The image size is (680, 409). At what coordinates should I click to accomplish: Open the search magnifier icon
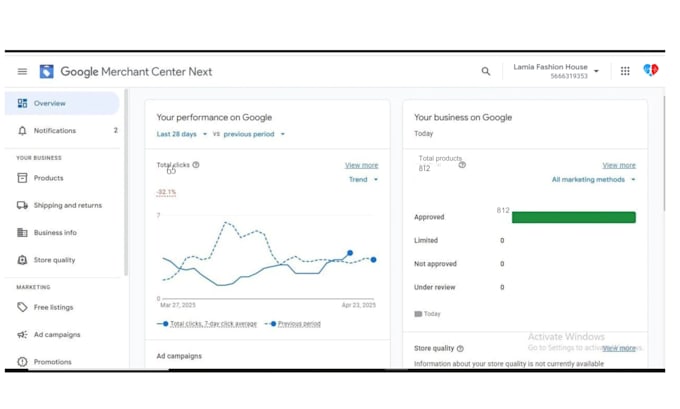(x=486, y=71)
